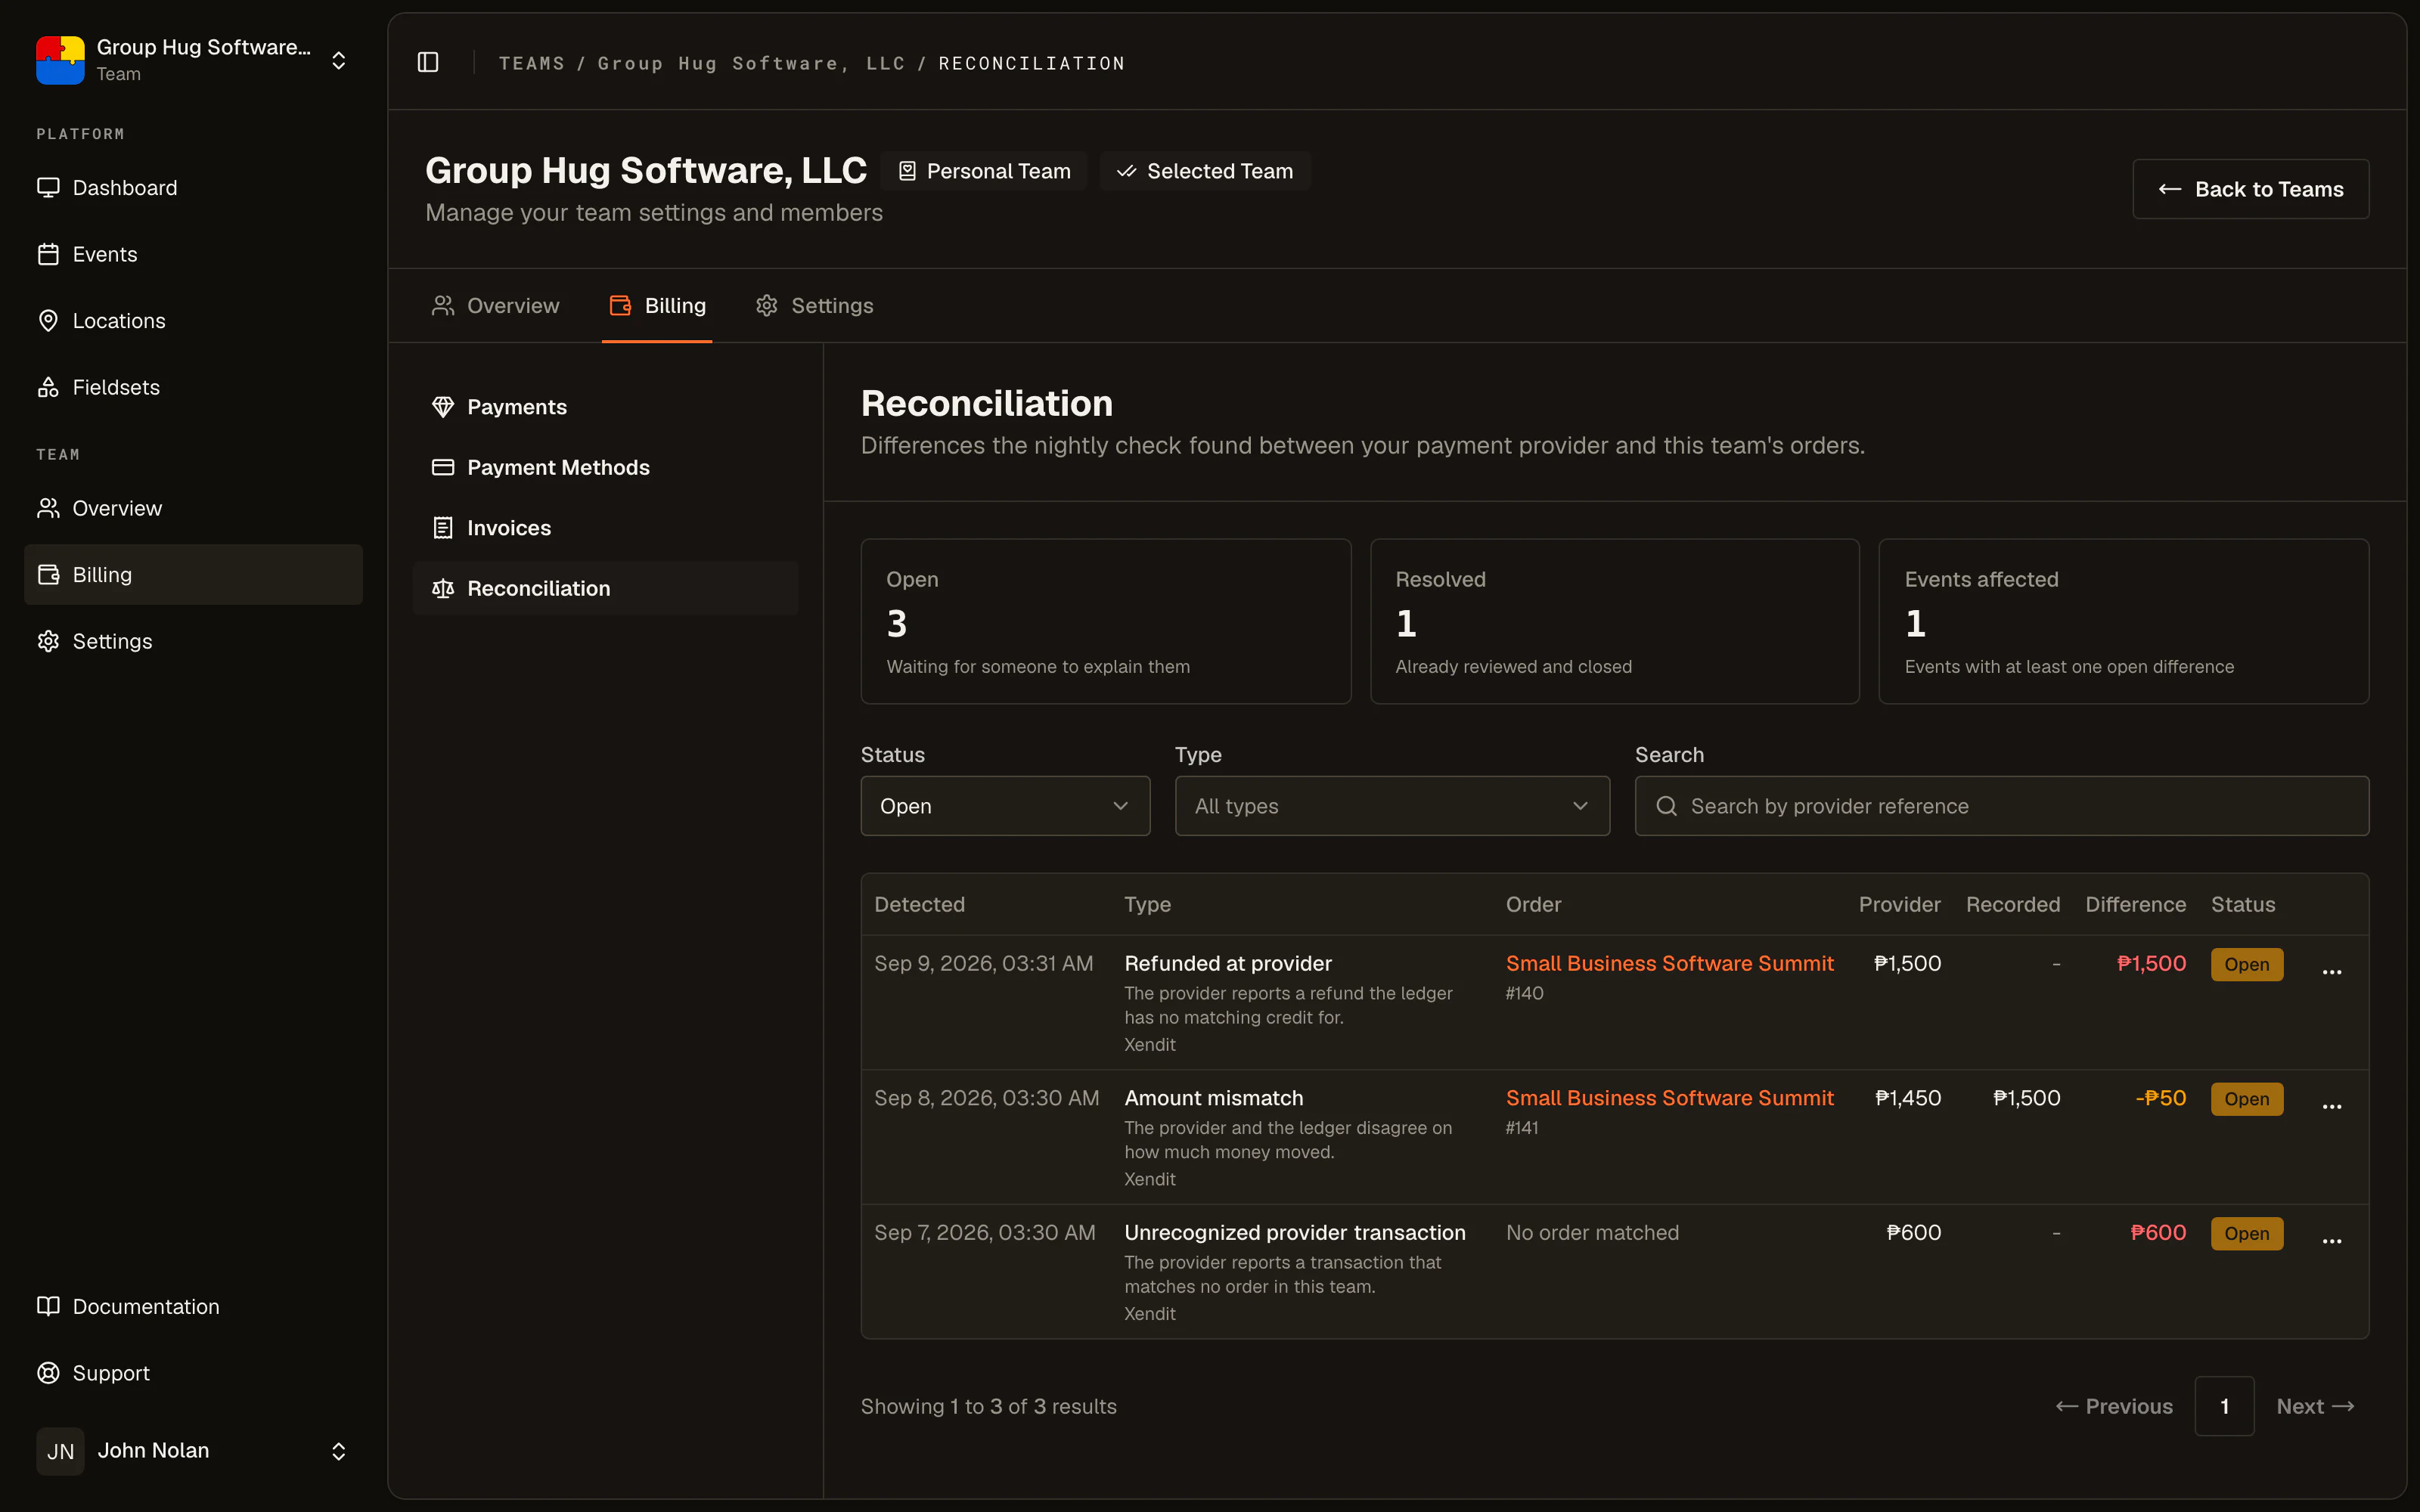
Task: Click Open status badge on Refunded at provider row
Action: (2247, 964)
